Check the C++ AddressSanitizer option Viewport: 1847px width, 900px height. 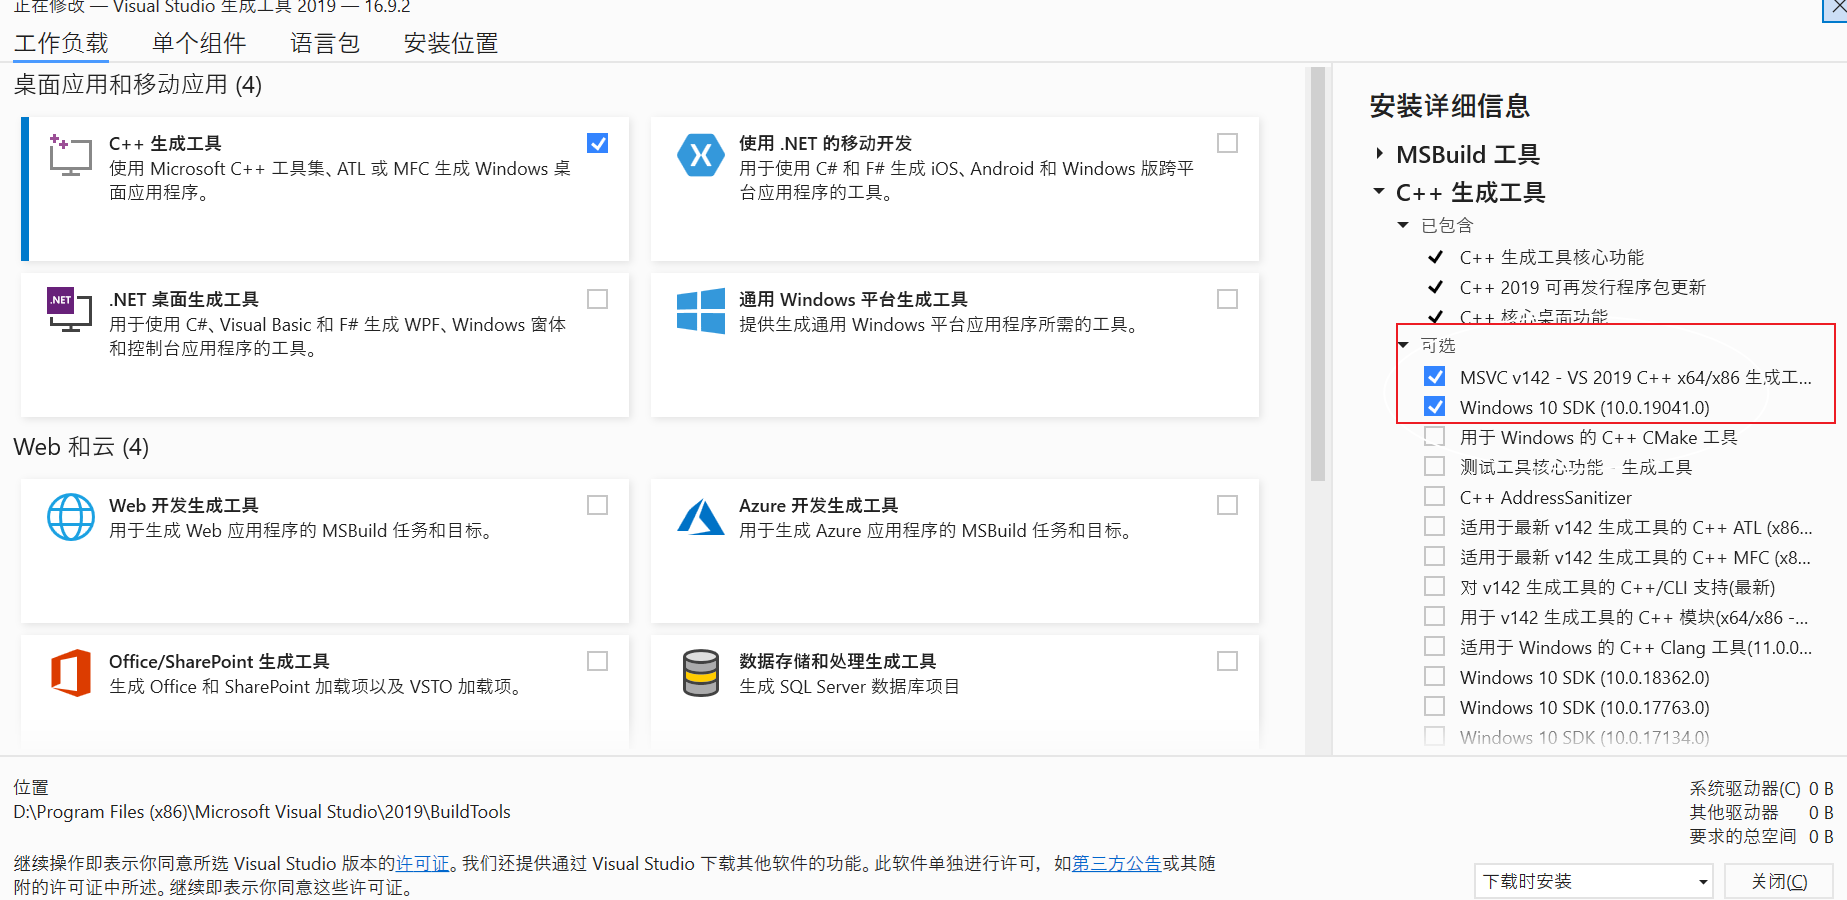click(x=1435, y=497)
